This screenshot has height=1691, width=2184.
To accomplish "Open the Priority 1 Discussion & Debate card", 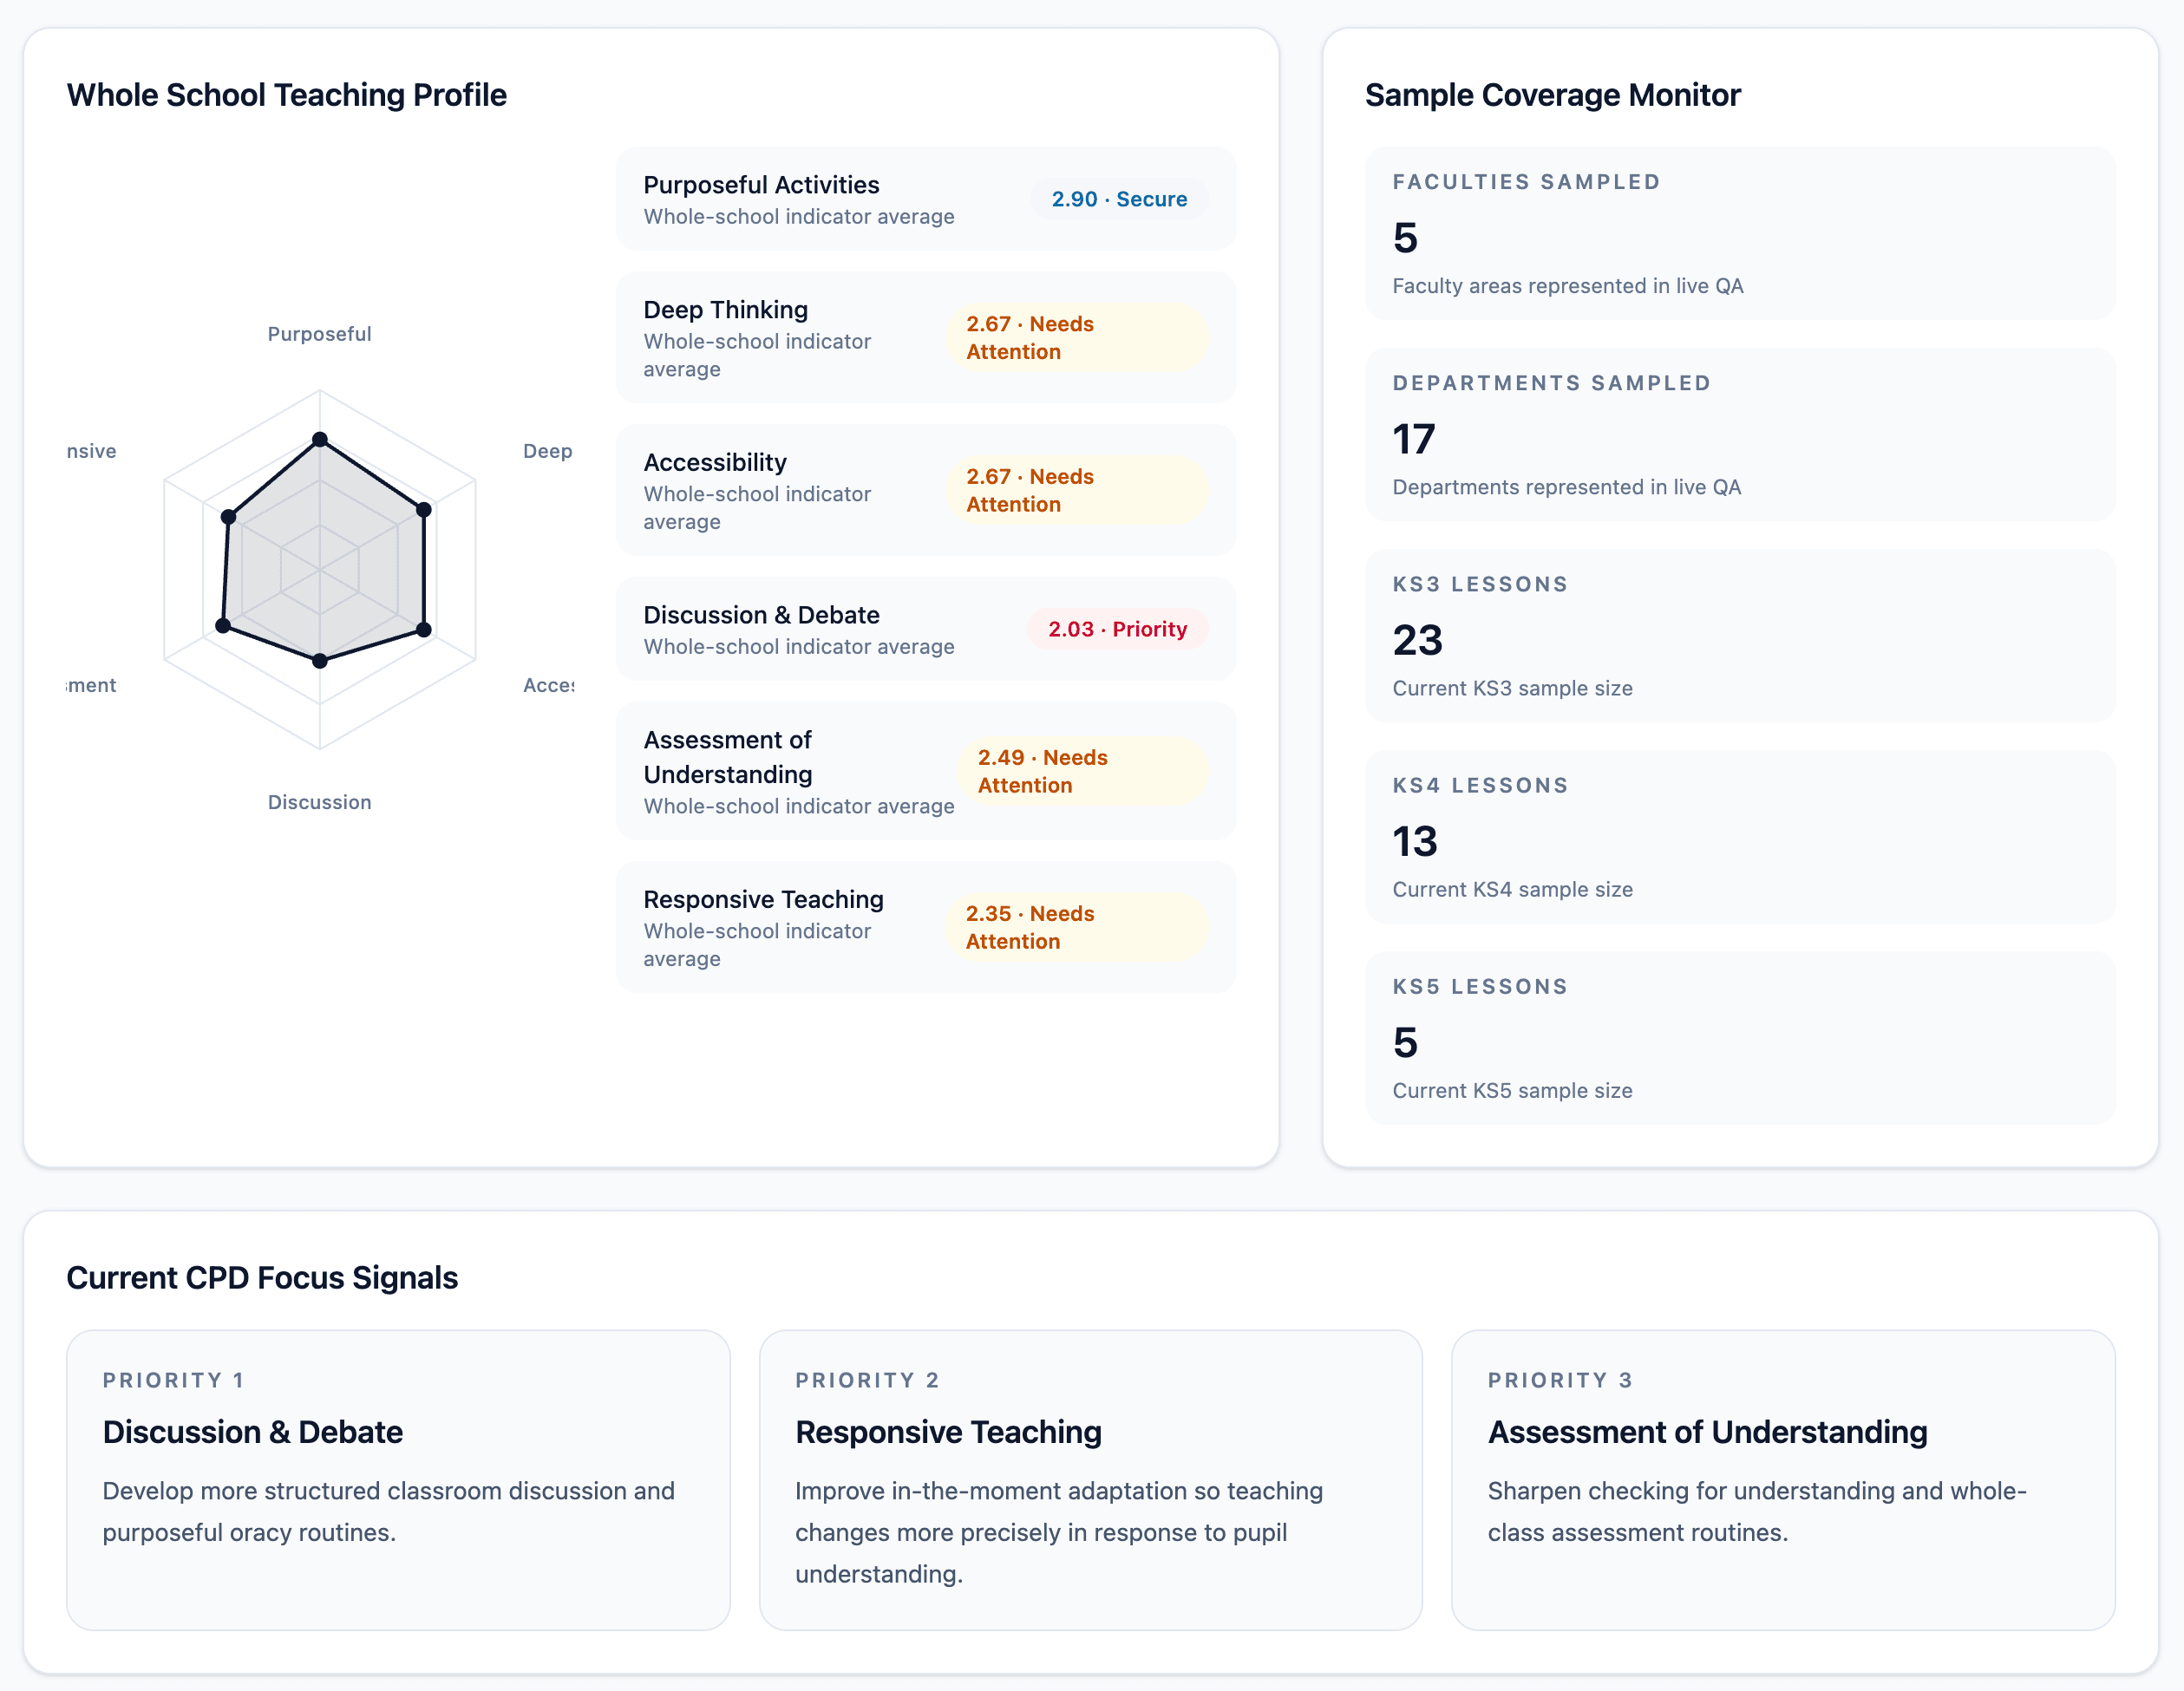I will (x=398, y=1480).
